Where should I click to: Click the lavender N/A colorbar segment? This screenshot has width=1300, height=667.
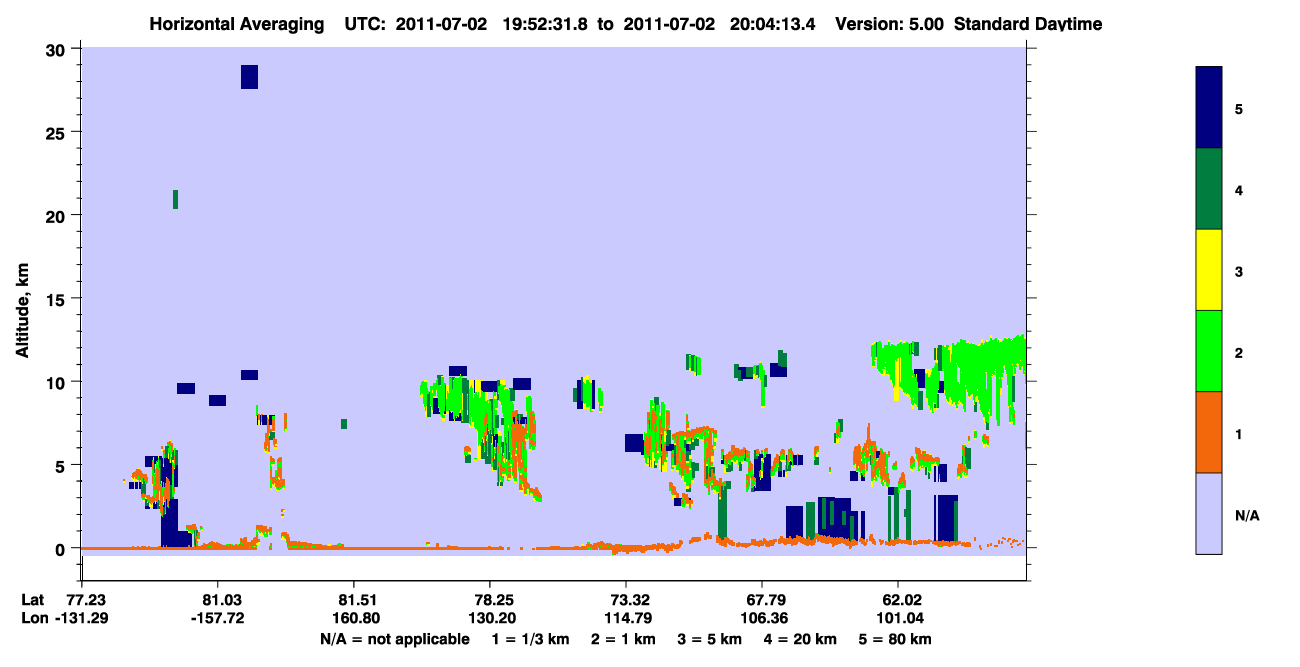tap(1209, 513)
